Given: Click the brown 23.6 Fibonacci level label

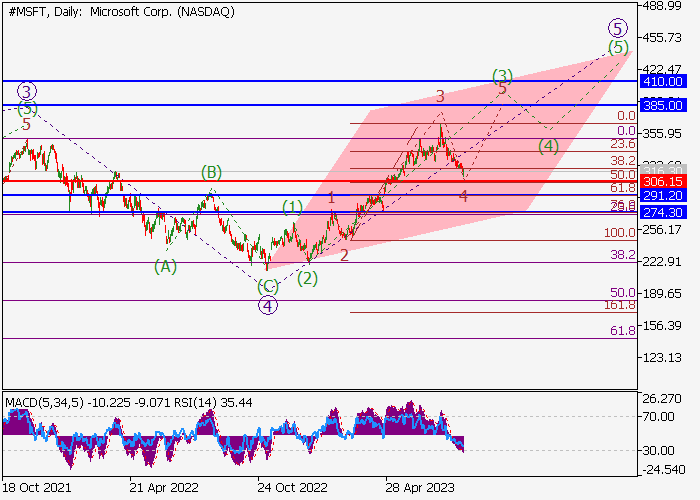Looking at the screenshot, I should pos(623,144).
